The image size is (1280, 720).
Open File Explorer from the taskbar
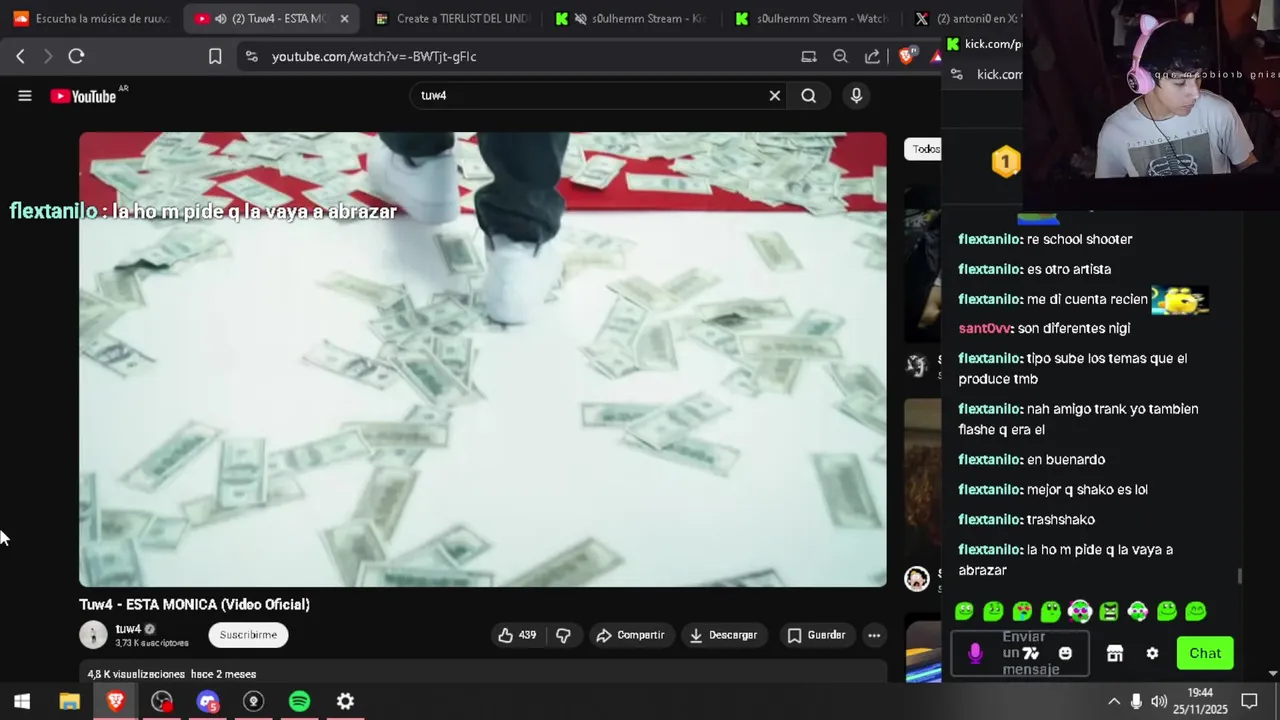[x=69, y=702]
